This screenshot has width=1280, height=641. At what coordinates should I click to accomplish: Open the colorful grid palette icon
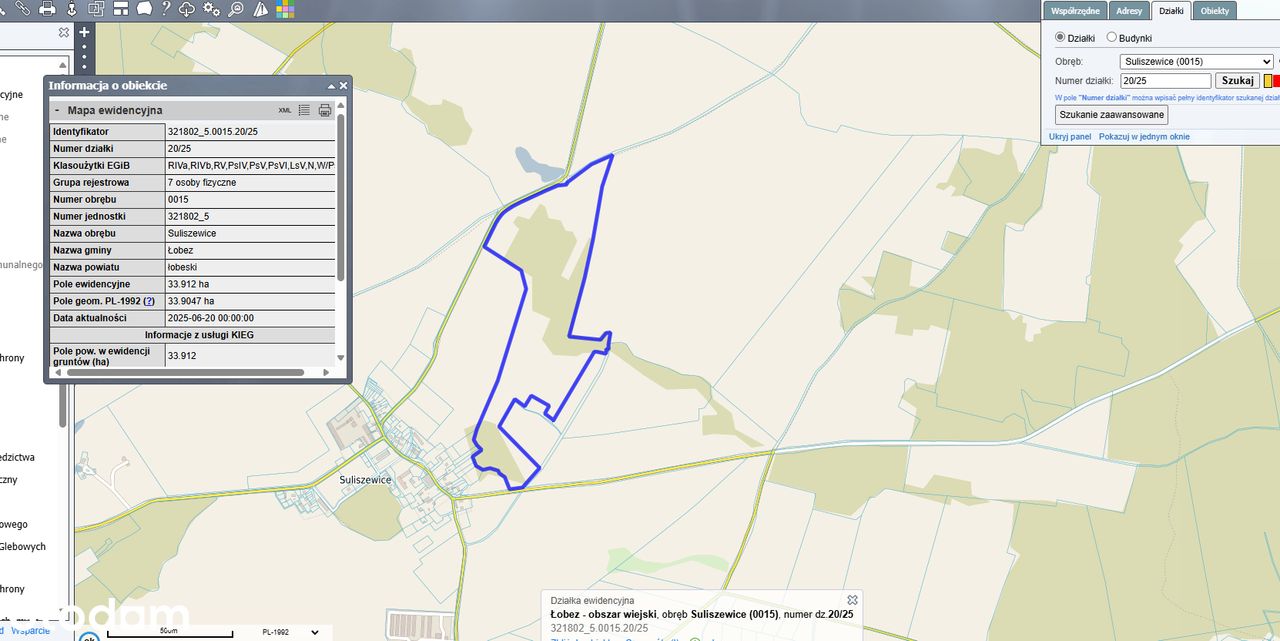(x=285, y=9)
